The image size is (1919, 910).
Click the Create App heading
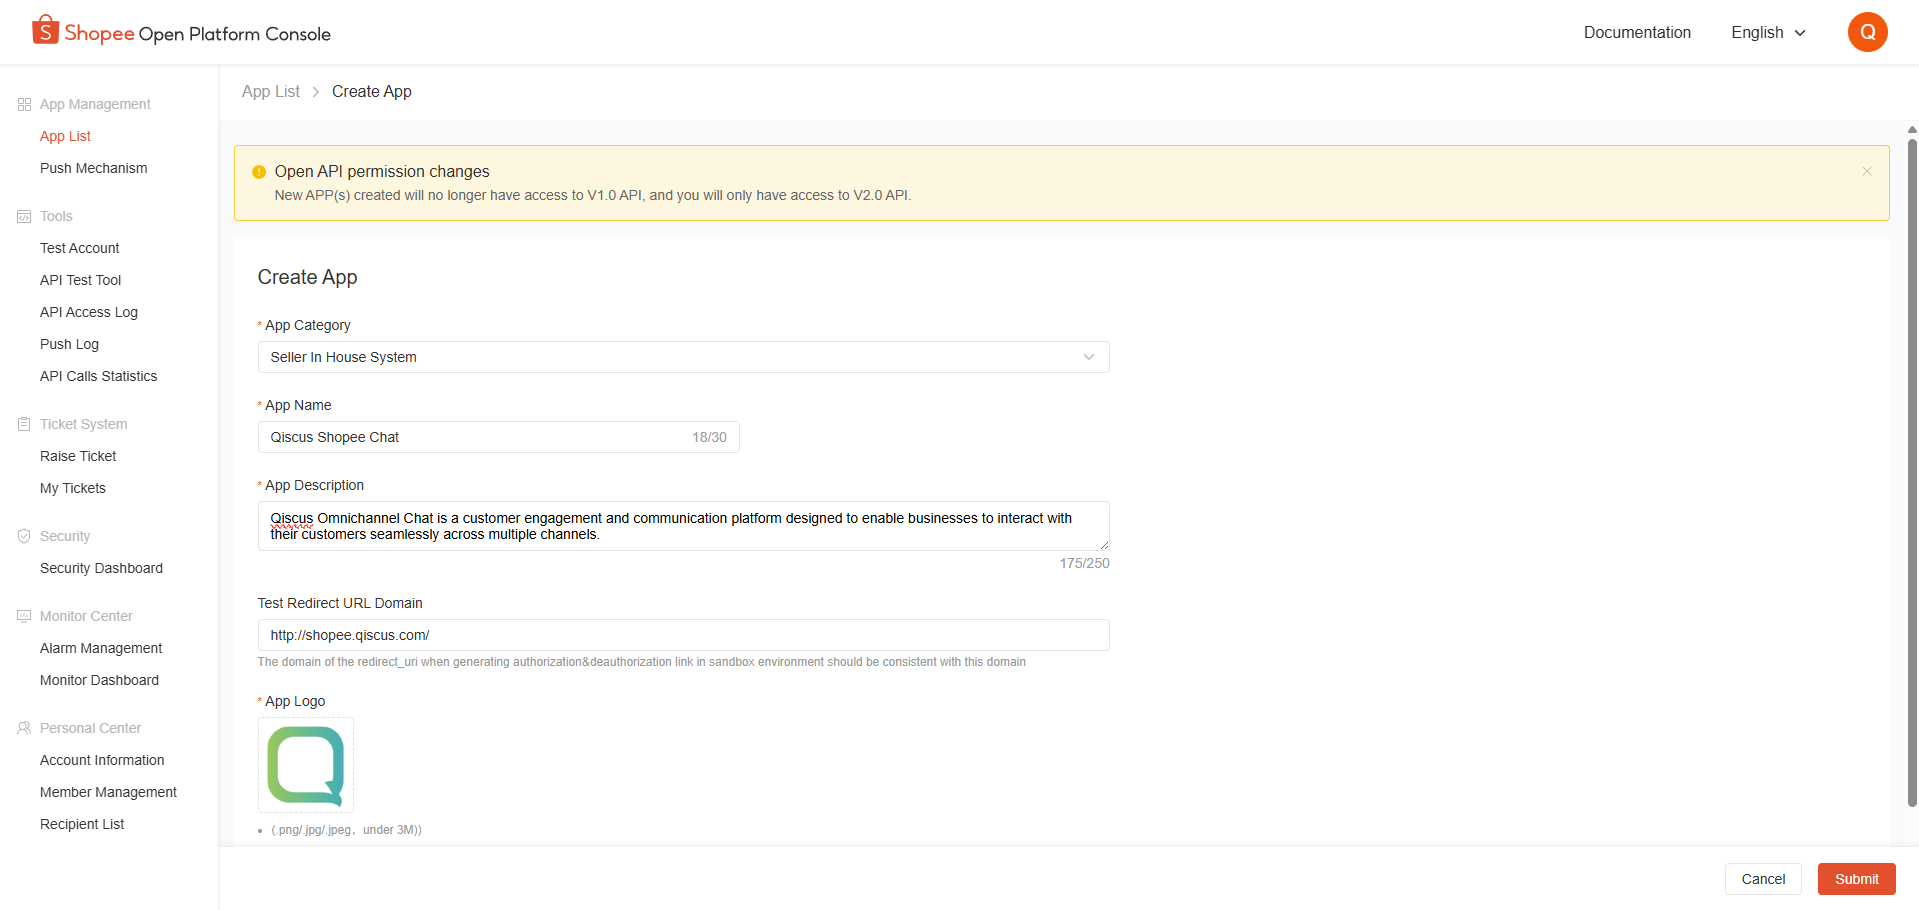307,277
